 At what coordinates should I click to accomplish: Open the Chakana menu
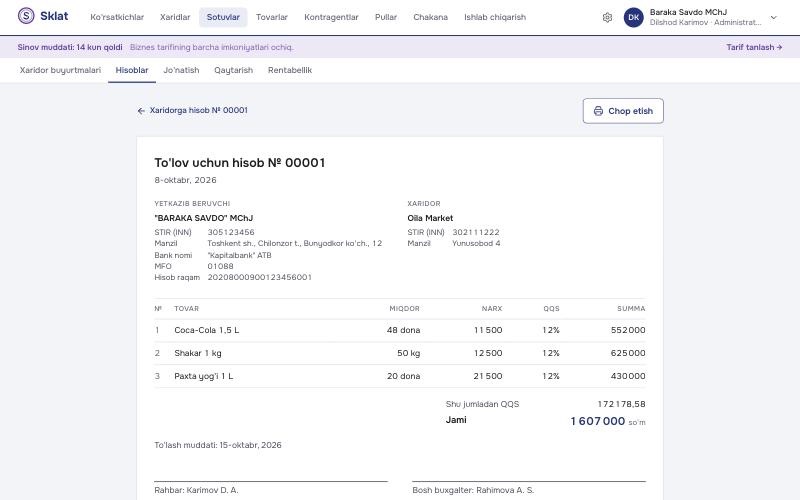tap(431, 17)
